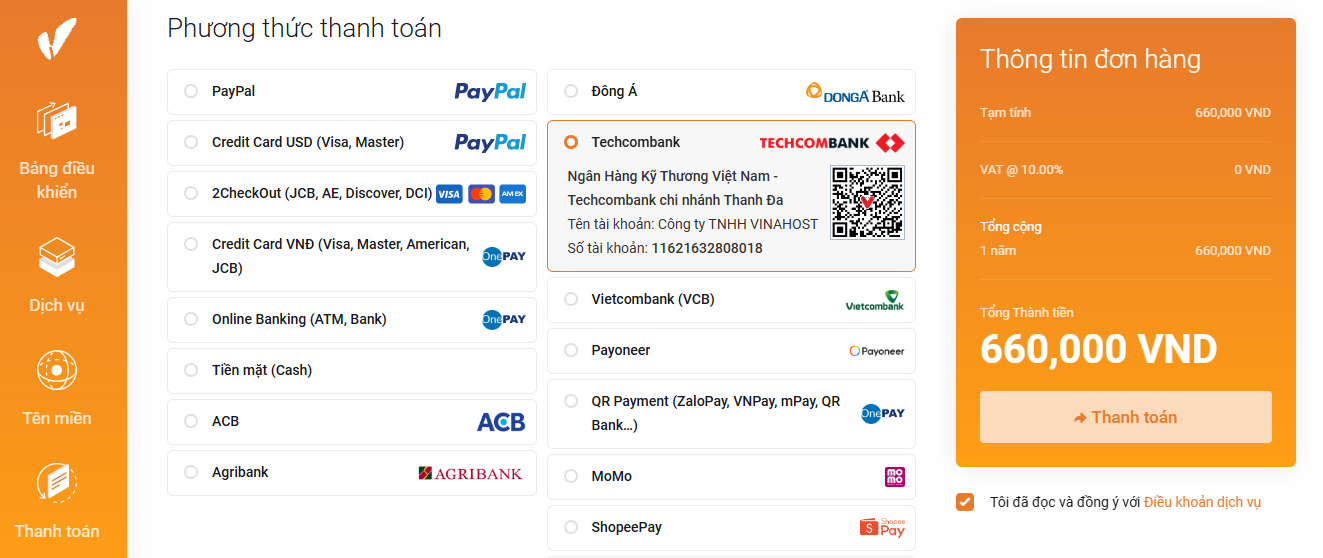Open the Thanh toán sidebar icon
This screenshot has height=558, width=1323.
point(57,483)
